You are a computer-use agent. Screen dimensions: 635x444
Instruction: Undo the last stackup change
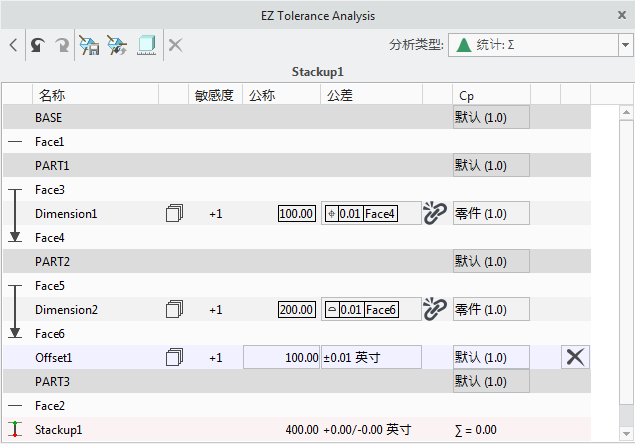click(38, 45)
